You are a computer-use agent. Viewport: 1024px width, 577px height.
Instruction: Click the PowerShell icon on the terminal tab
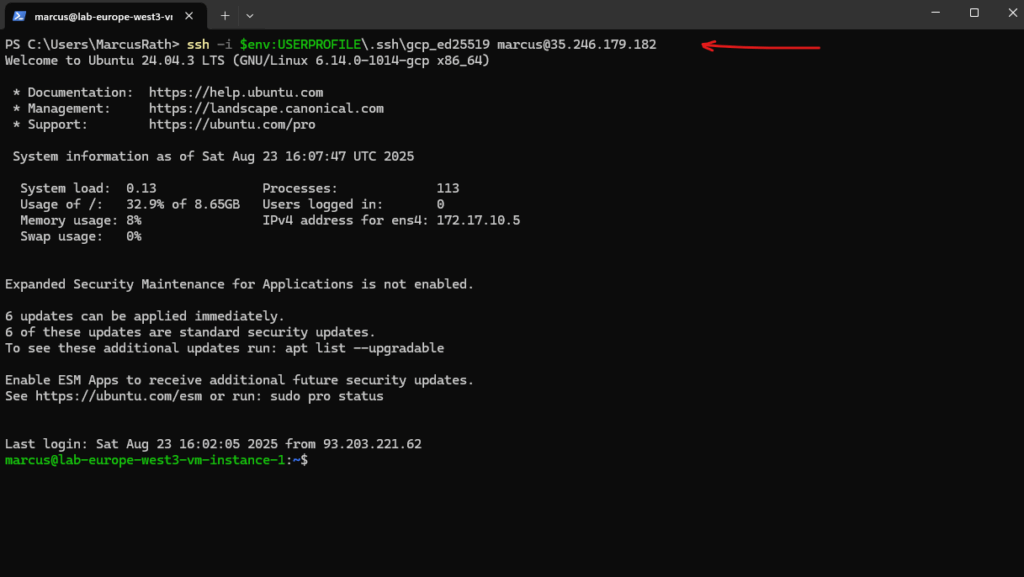[x=19, y=16]
